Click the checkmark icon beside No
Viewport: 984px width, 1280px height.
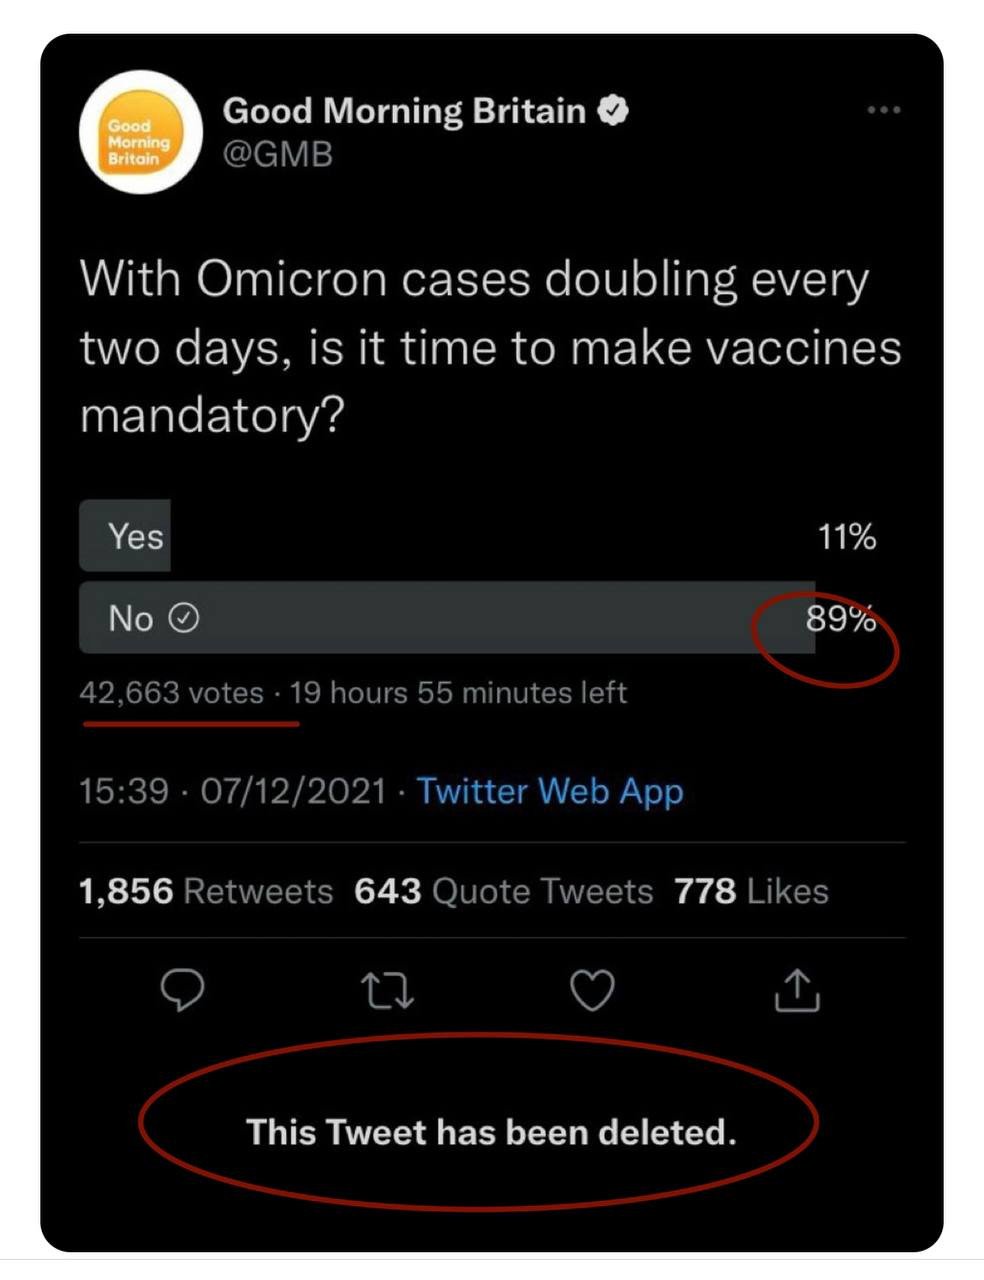tap(183, 619)
